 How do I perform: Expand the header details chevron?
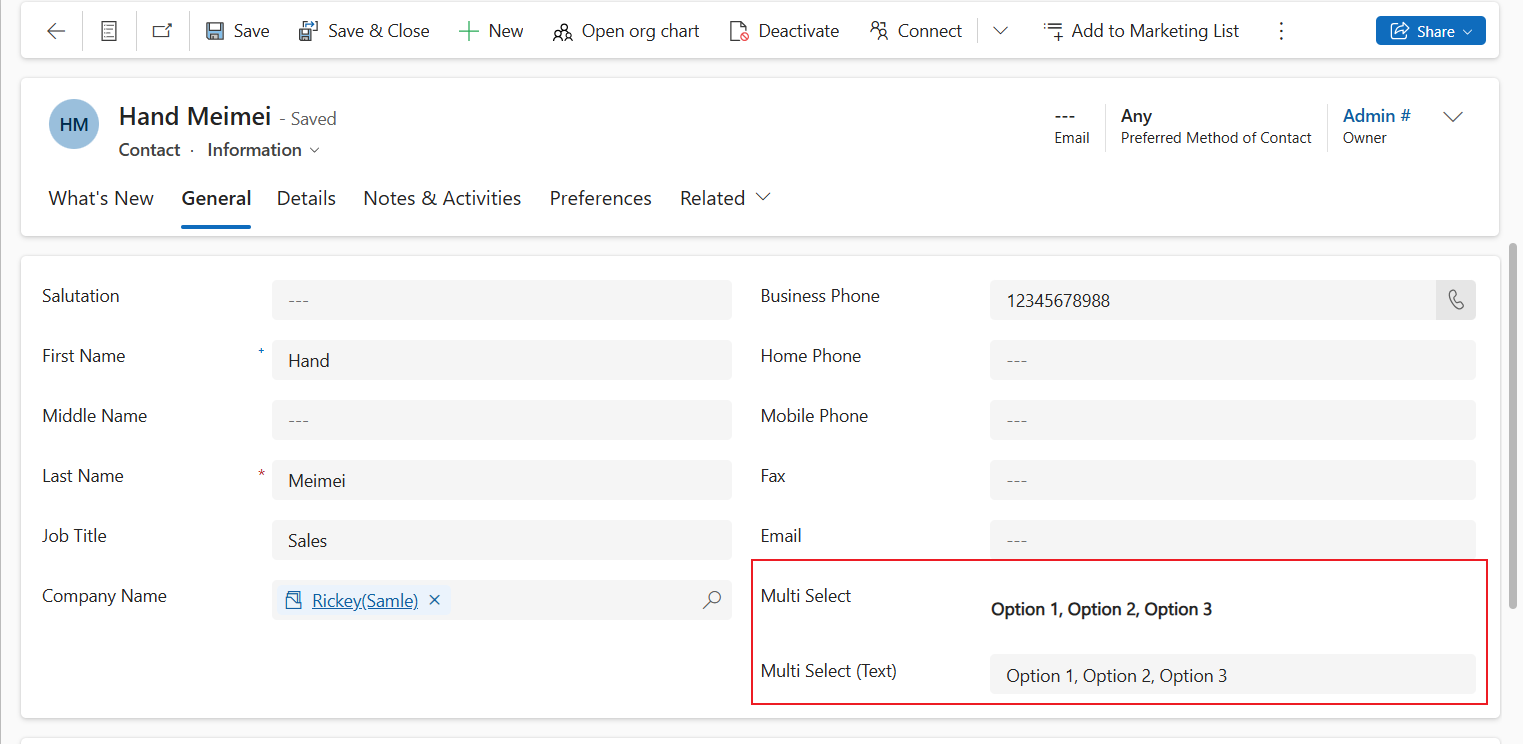(1453, 117)
